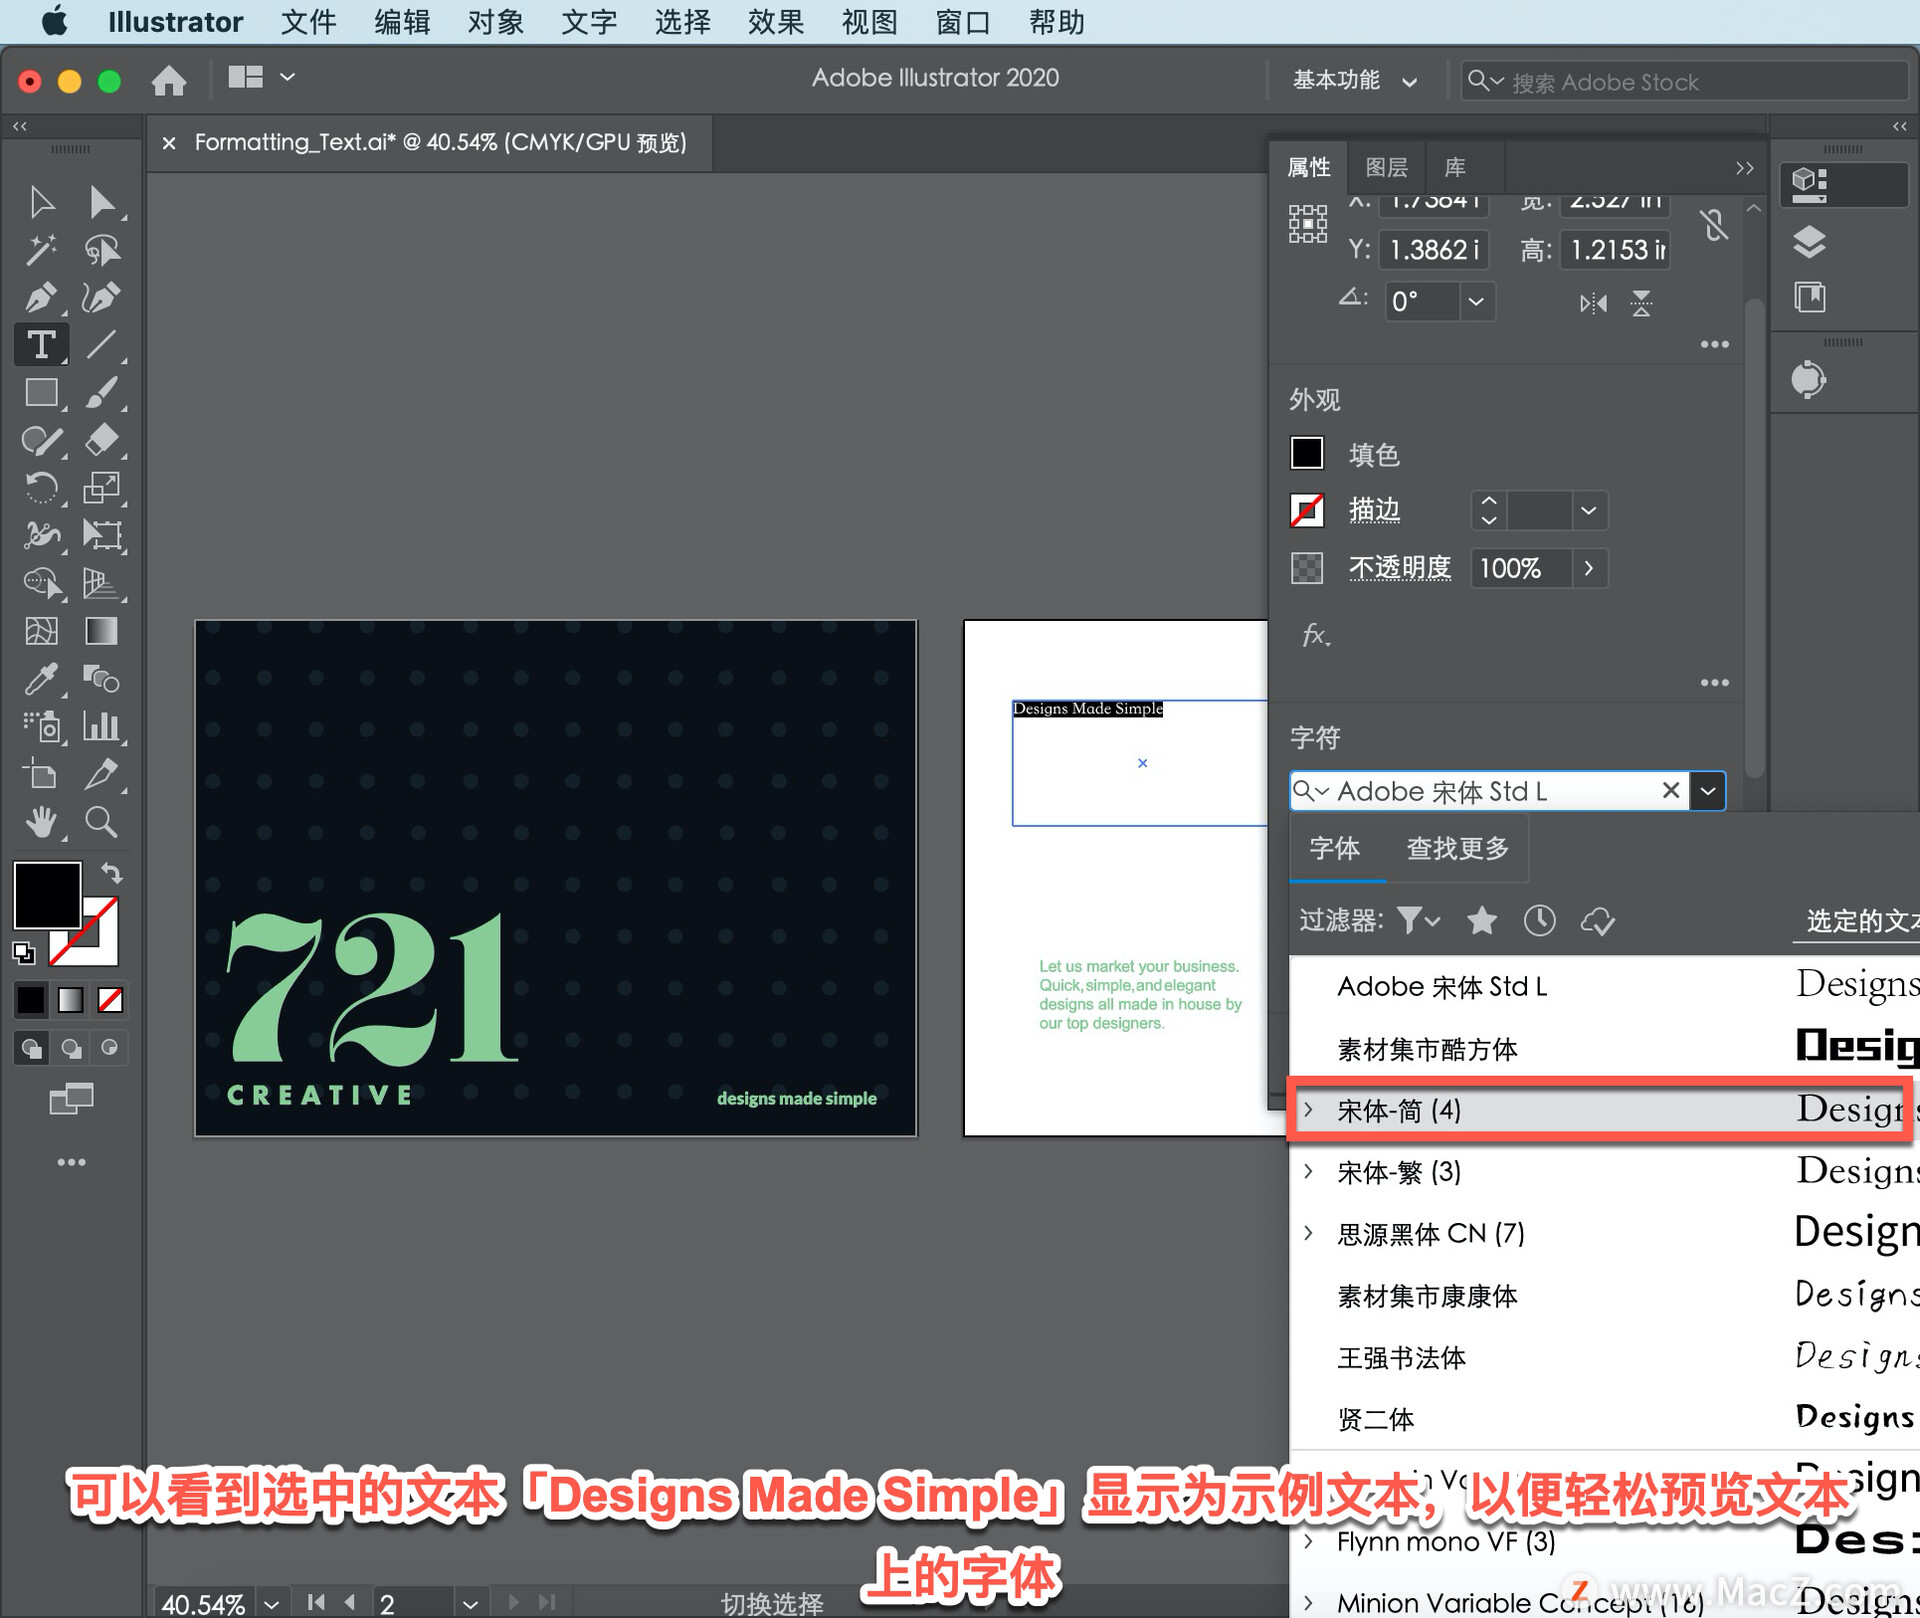Show activated Adobe fonts filter
The image size is (1920, 1618).
pos(1598,920)
